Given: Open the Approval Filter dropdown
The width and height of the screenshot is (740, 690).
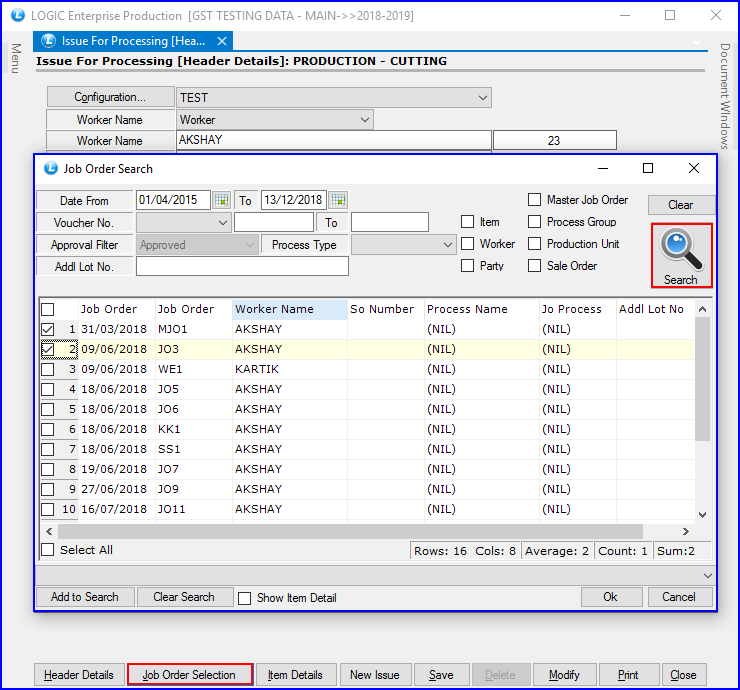Looking at the screenshot, I should [x=250, y=245].
